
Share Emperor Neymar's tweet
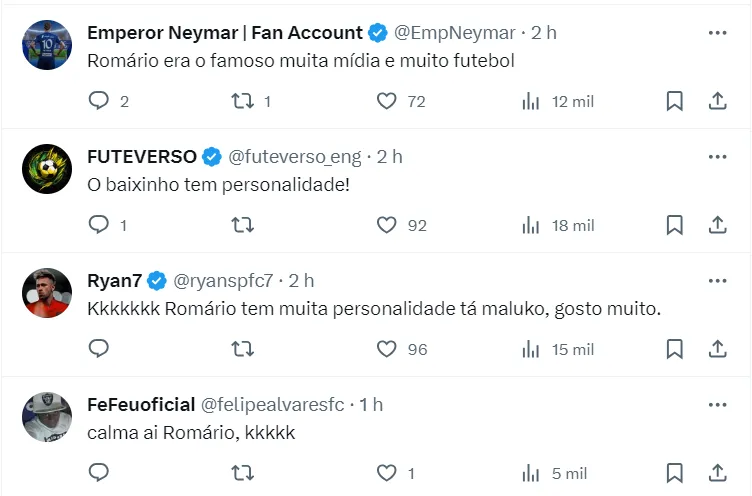click(717, 101)
